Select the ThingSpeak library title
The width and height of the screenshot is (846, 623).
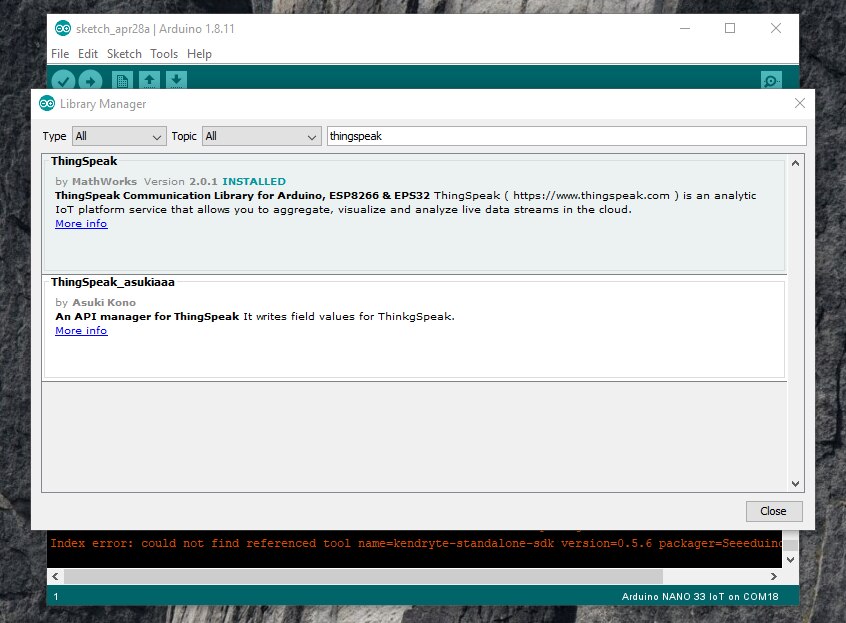click(84, 161)
